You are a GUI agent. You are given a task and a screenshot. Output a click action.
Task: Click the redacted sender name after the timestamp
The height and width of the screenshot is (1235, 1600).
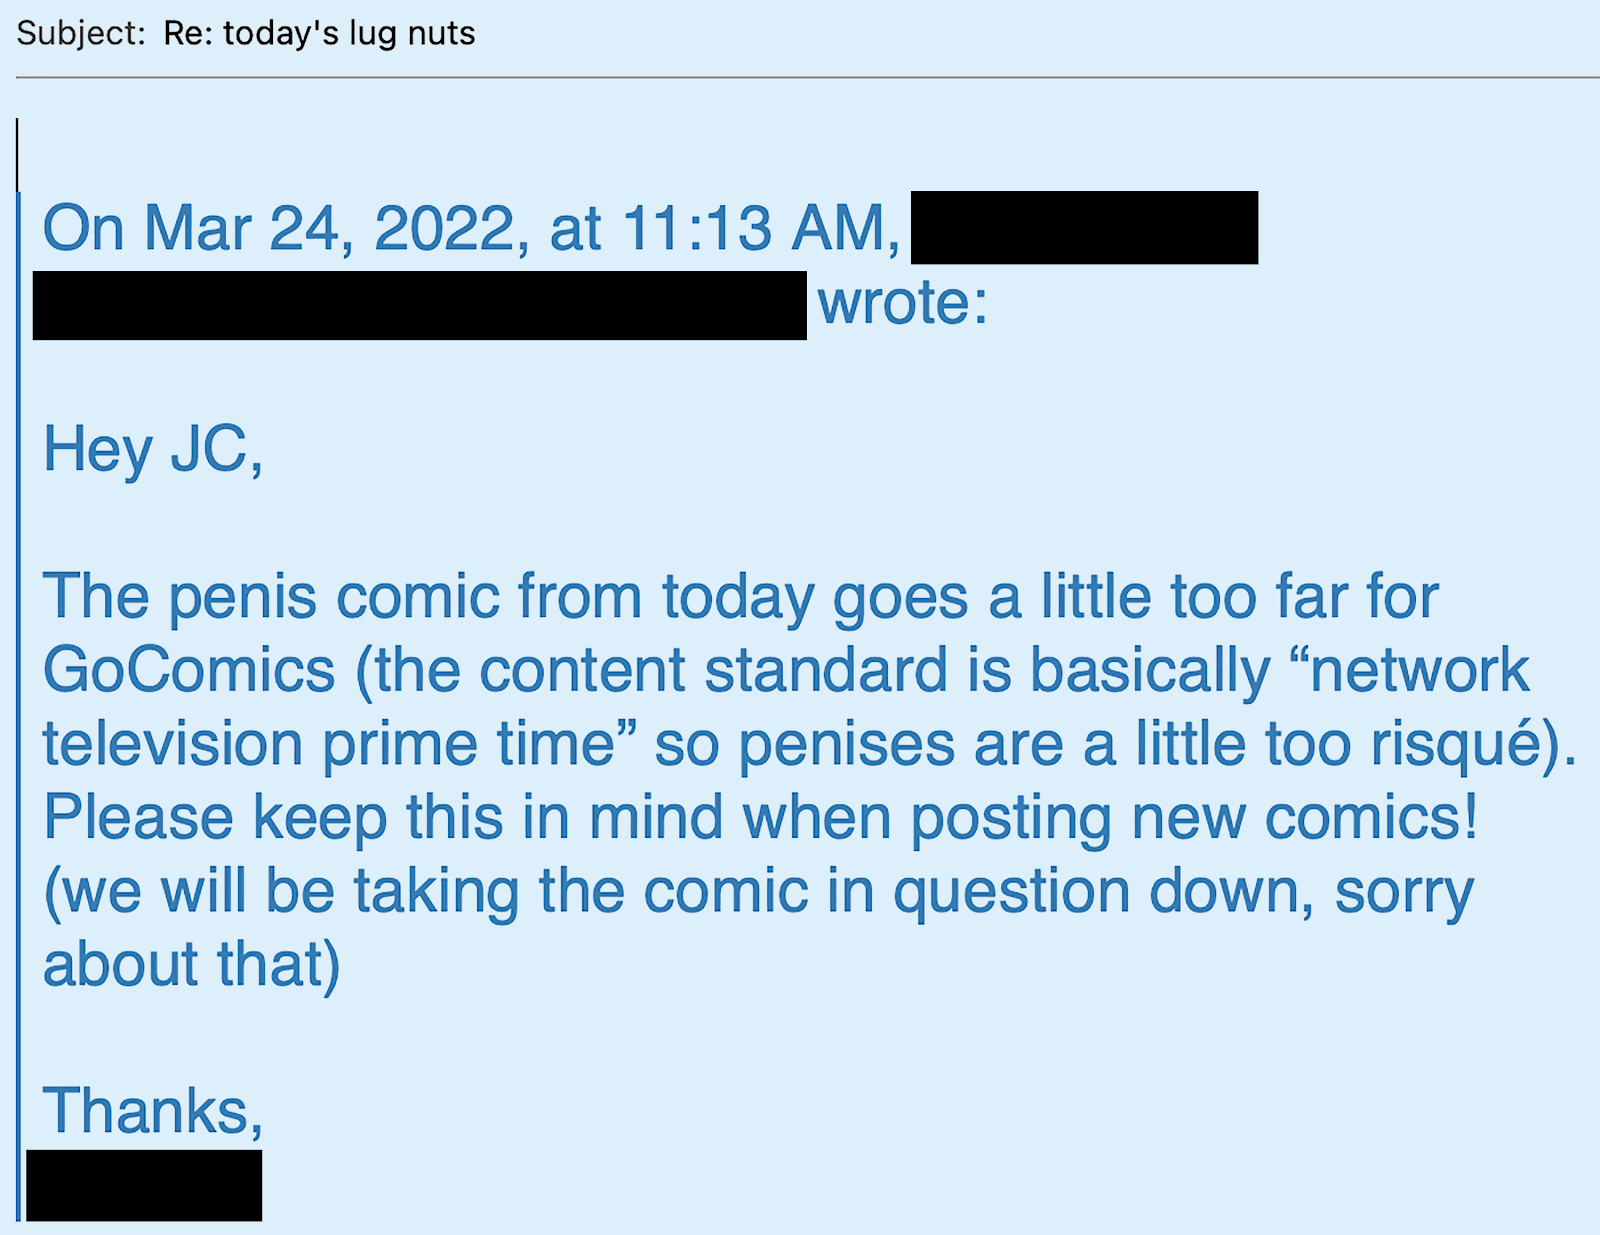1085,228
